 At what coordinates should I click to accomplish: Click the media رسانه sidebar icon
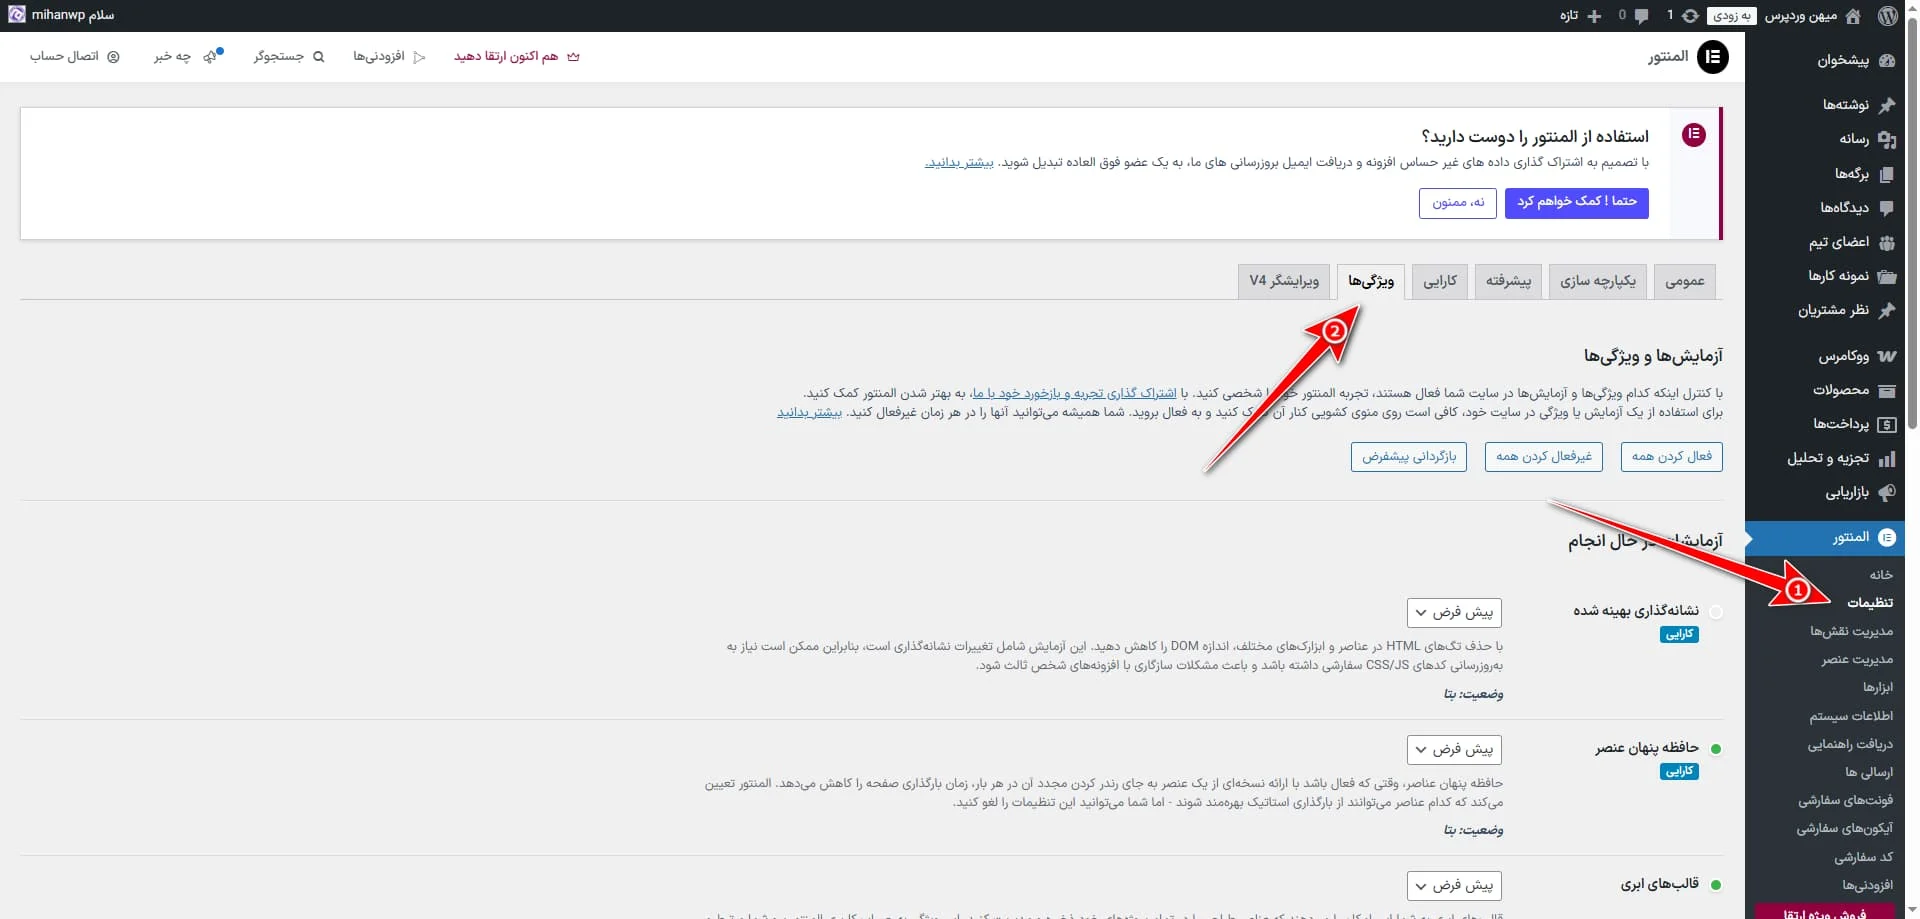tap(1886, 139)
